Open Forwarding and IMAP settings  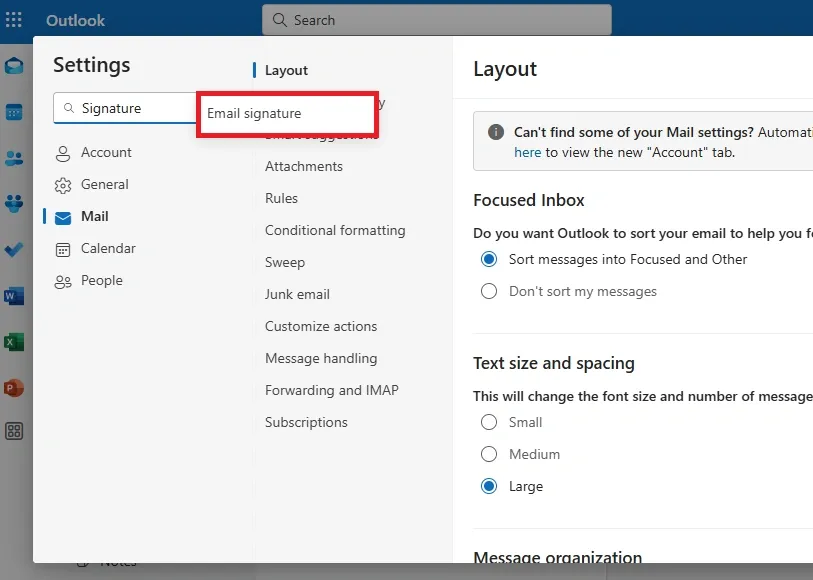point(332,390)
